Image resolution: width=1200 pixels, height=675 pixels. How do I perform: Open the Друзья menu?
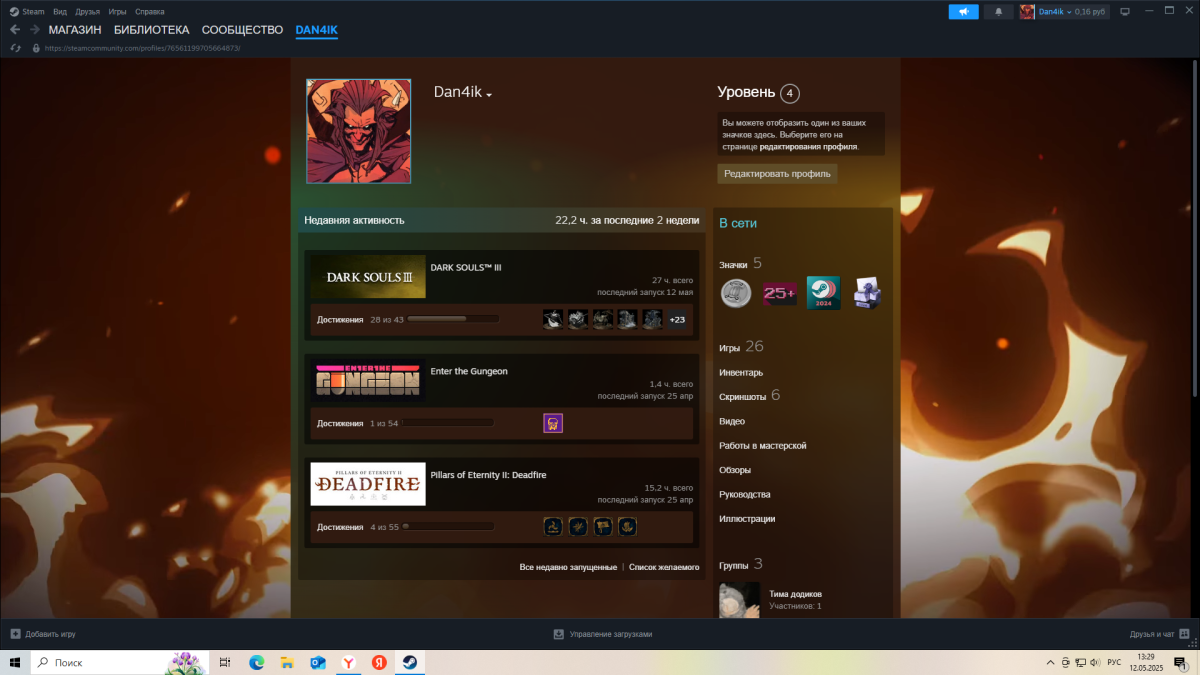(x=87, y=11)
